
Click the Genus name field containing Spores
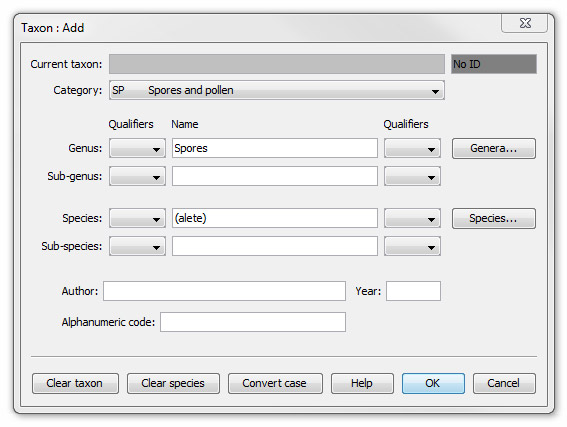click(275, 148)
